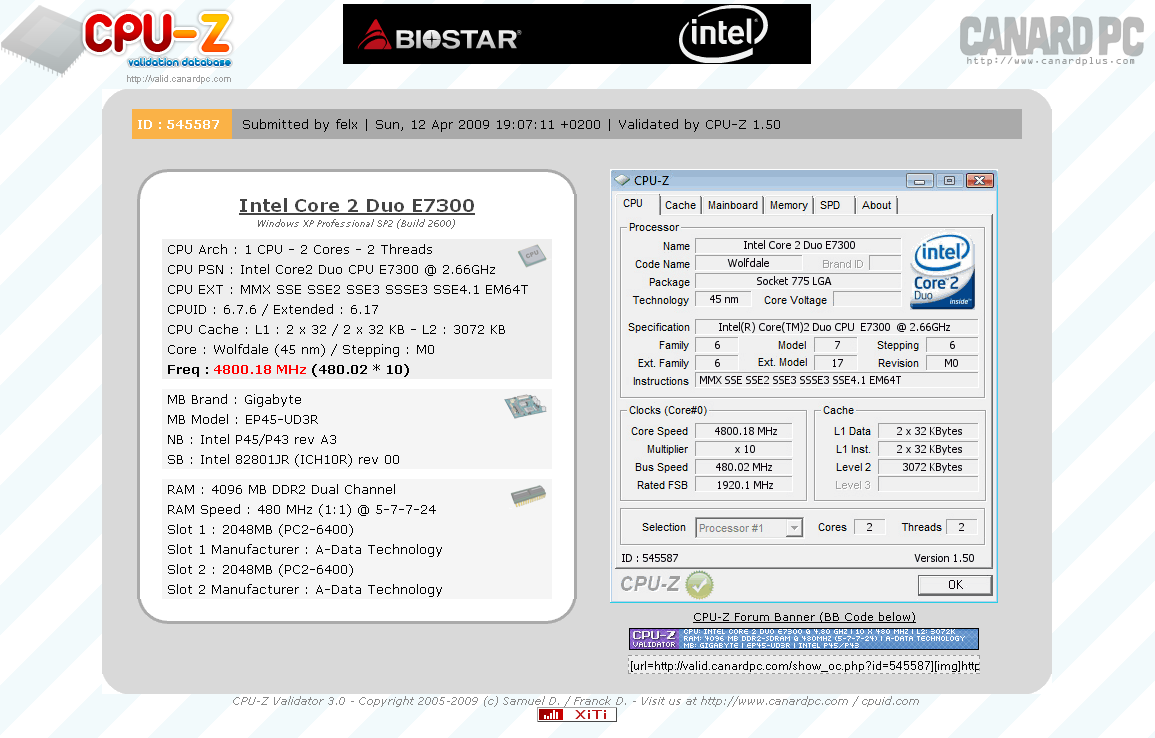Click the Intel Core 2 Duo badge
Screen dimensions: 1155x738
[943, 272]
